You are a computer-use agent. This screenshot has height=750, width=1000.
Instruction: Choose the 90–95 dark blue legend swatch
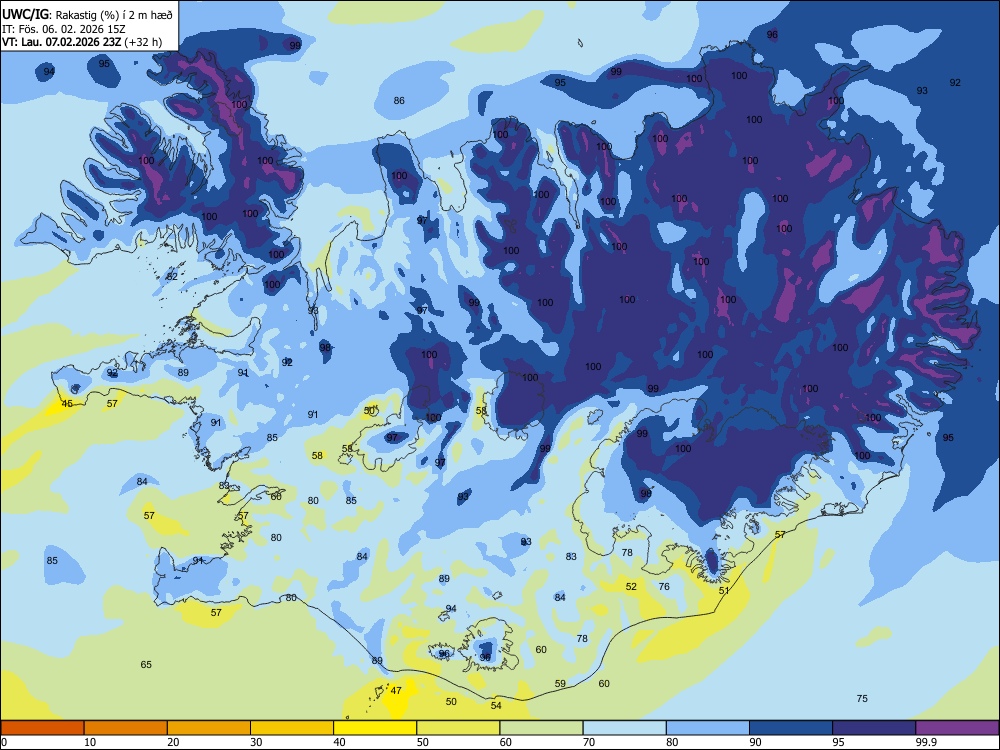(x=791, y=728)
